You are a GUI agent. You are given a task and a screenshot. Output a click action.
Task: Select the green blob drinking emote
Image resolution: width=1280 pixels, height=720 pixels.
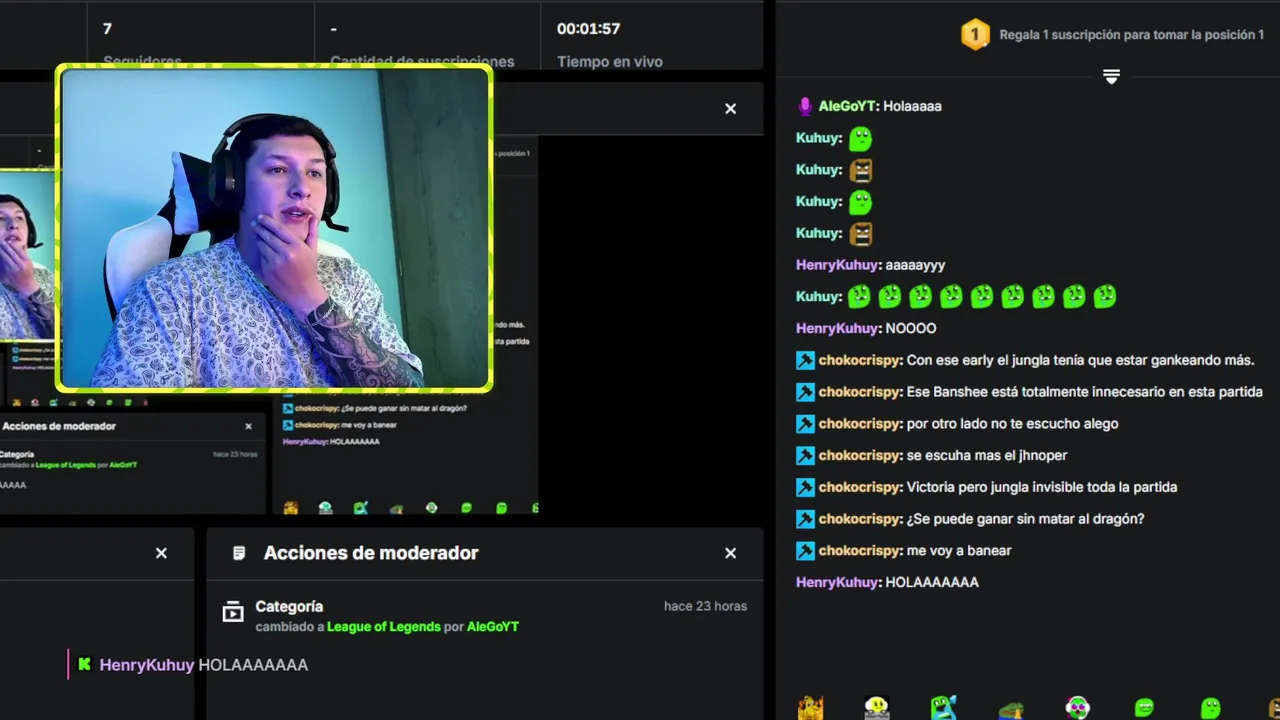pyautogui.click(x=944, y=708)
